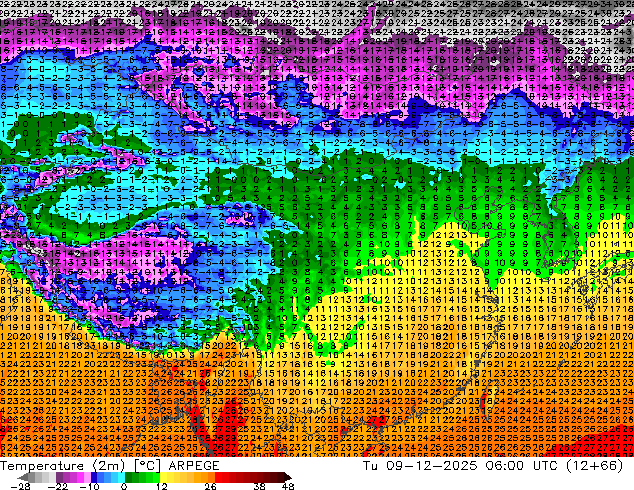This screenshot has width=634, height=490.
Task: Click the dark purple swatch at the -22 legend mark
Action: 59,477
